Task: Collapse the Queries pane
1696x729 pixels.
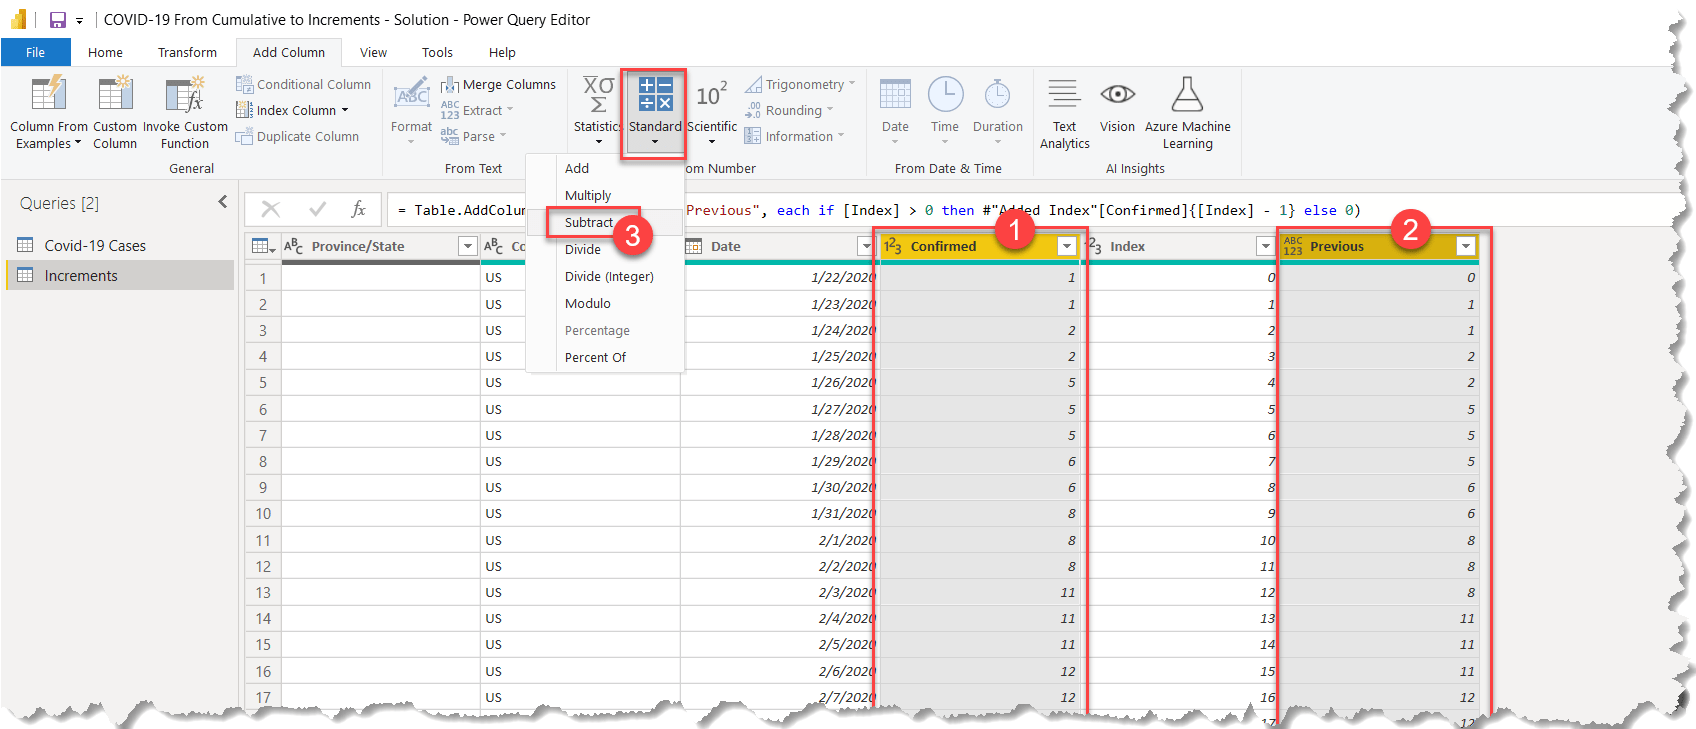Action: click(222, 202)
